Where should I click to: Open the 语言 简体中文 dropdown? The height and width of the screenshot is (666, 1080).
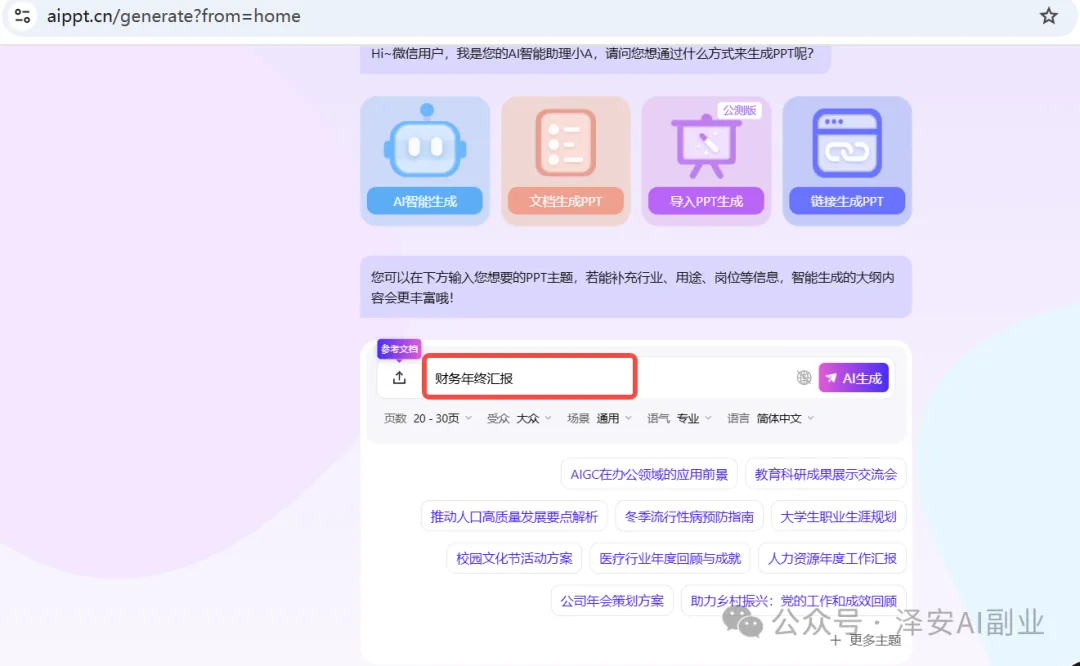tap(771, 418)
